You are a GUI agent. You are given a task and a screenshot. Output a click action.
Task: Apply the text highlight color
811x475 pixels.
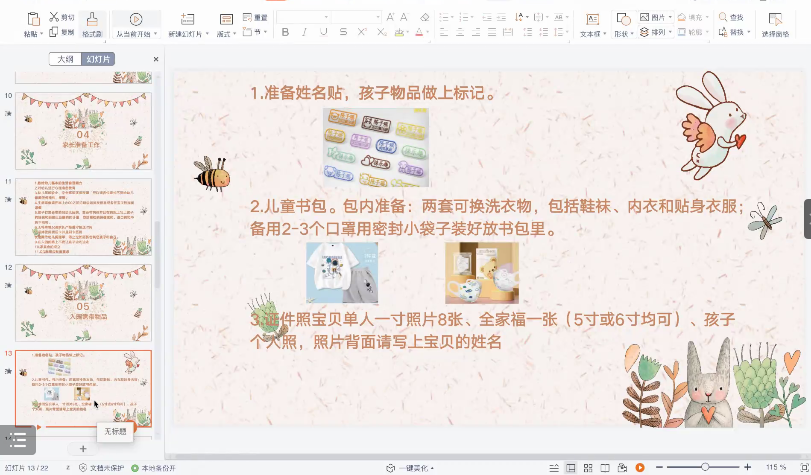[399, 32]
